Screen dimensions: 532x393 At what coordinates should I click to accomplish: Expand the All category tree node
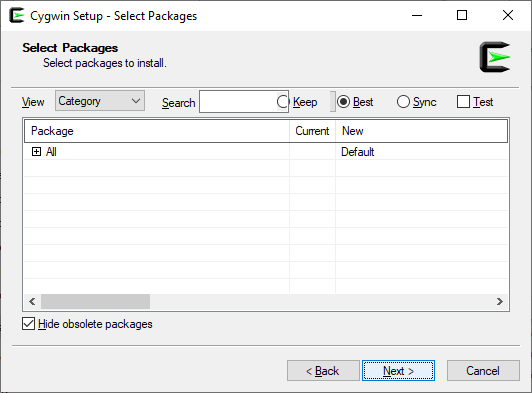[x=36, y=151]
